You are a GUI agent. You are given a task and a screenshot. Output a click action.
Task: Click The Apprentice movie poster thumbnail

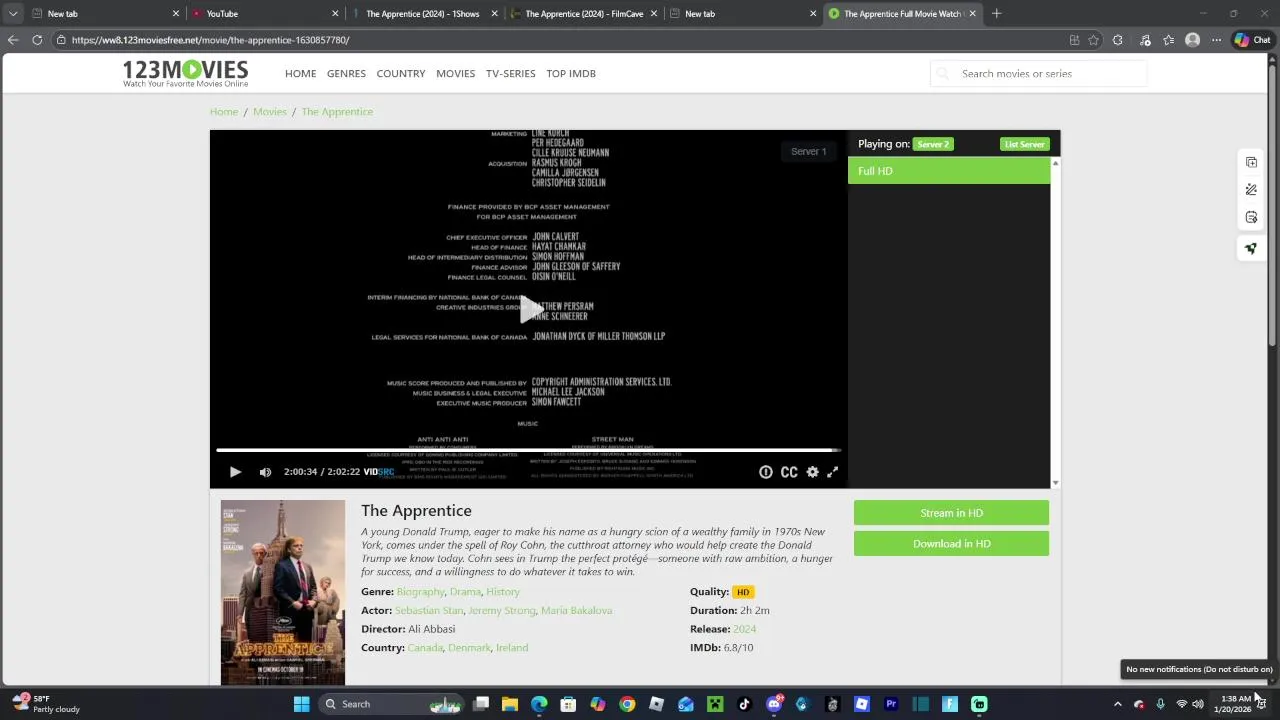point(283,593)
